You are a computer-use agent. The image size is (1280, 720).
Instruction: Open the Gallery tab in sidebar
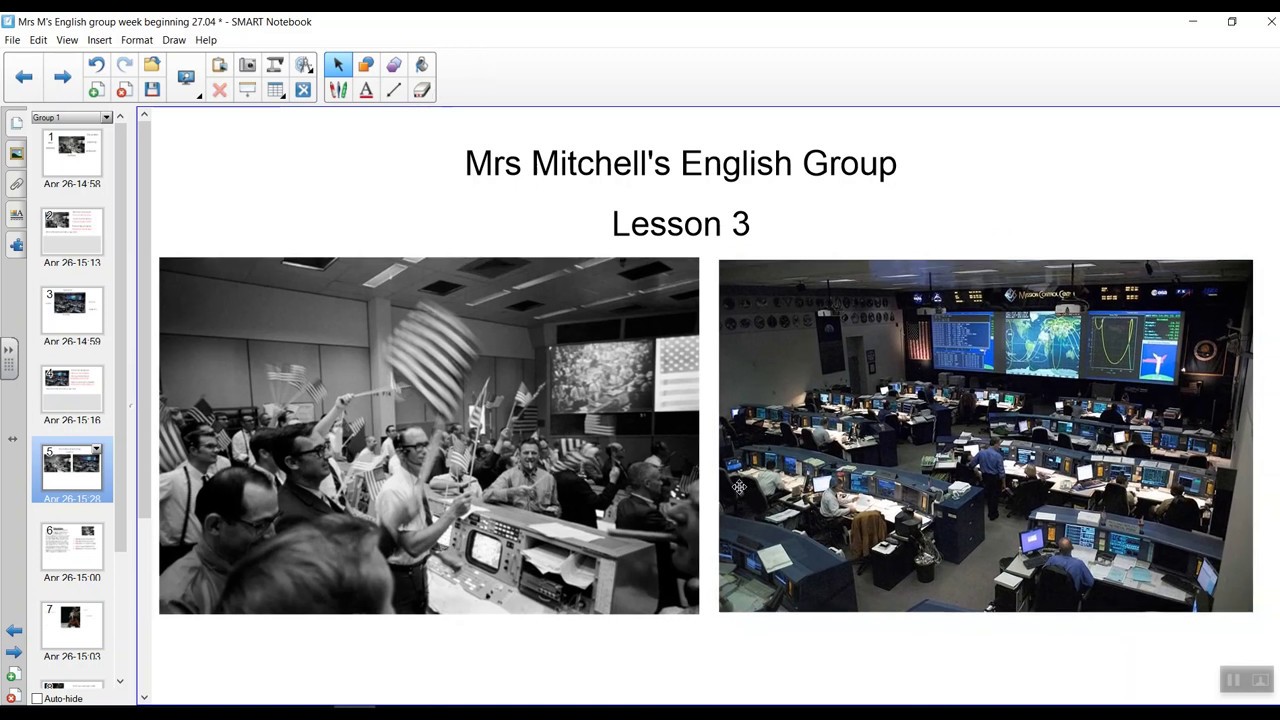[x=16, y=154]
